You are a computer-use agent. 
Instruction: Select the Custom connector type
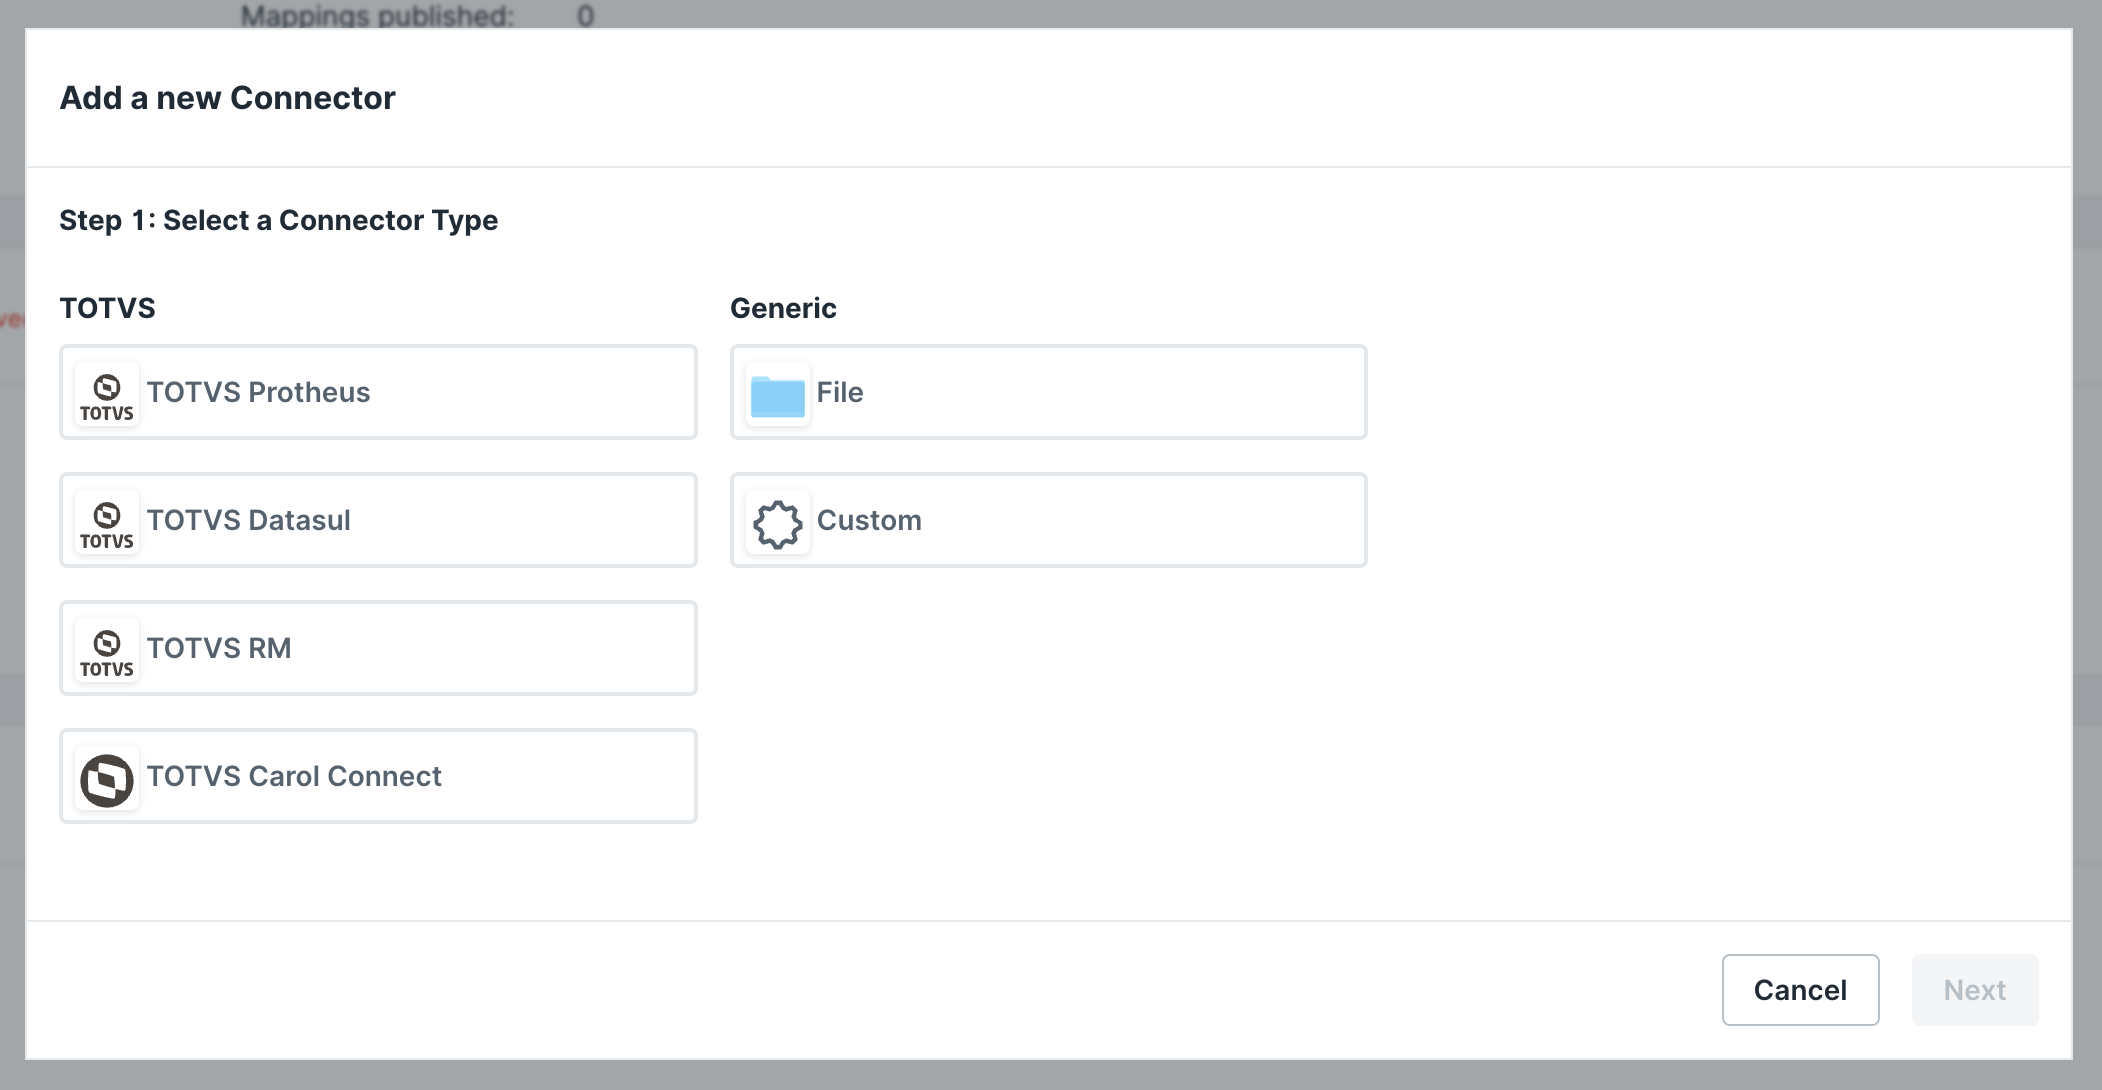click(1049, 520)
